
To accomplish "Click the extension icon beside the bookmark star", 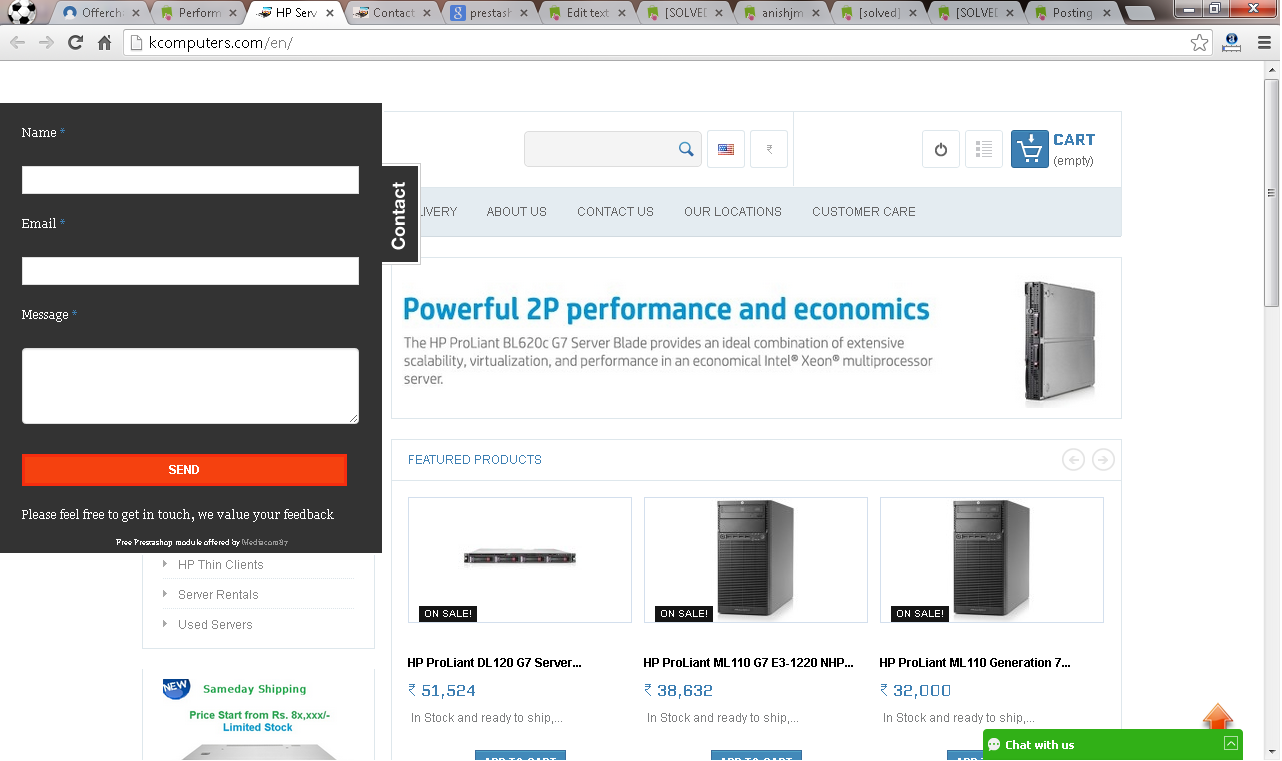I will point(1232,43).
